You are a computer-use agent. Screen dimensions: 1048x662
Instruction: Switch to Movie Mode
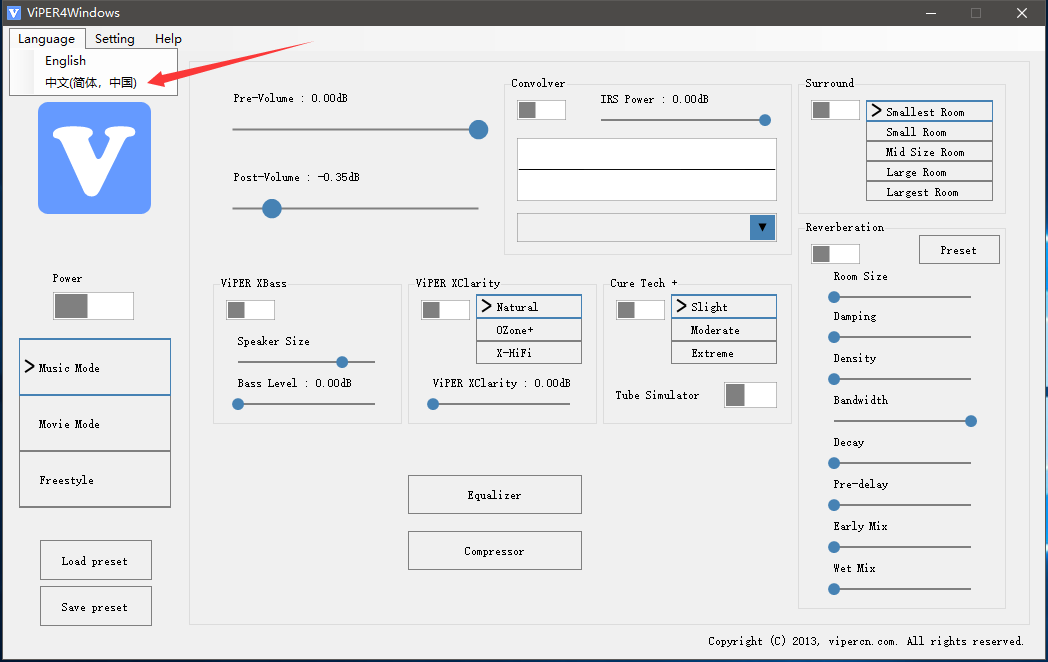pyautogui.click(x=95, y=423)
